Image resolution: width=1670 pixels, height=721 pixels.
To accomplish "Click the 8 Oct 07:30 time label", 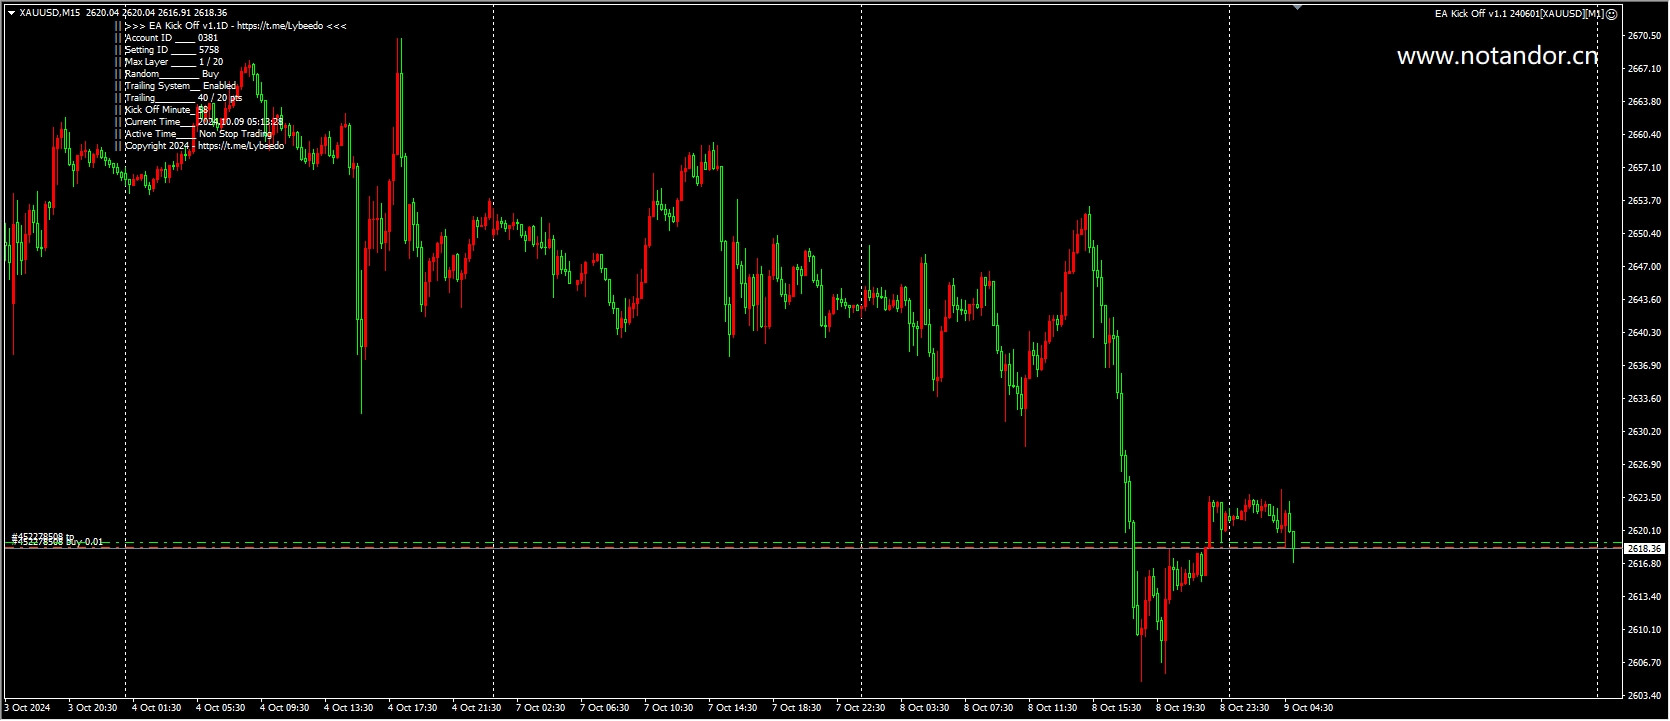I will (x=989, y=708).
